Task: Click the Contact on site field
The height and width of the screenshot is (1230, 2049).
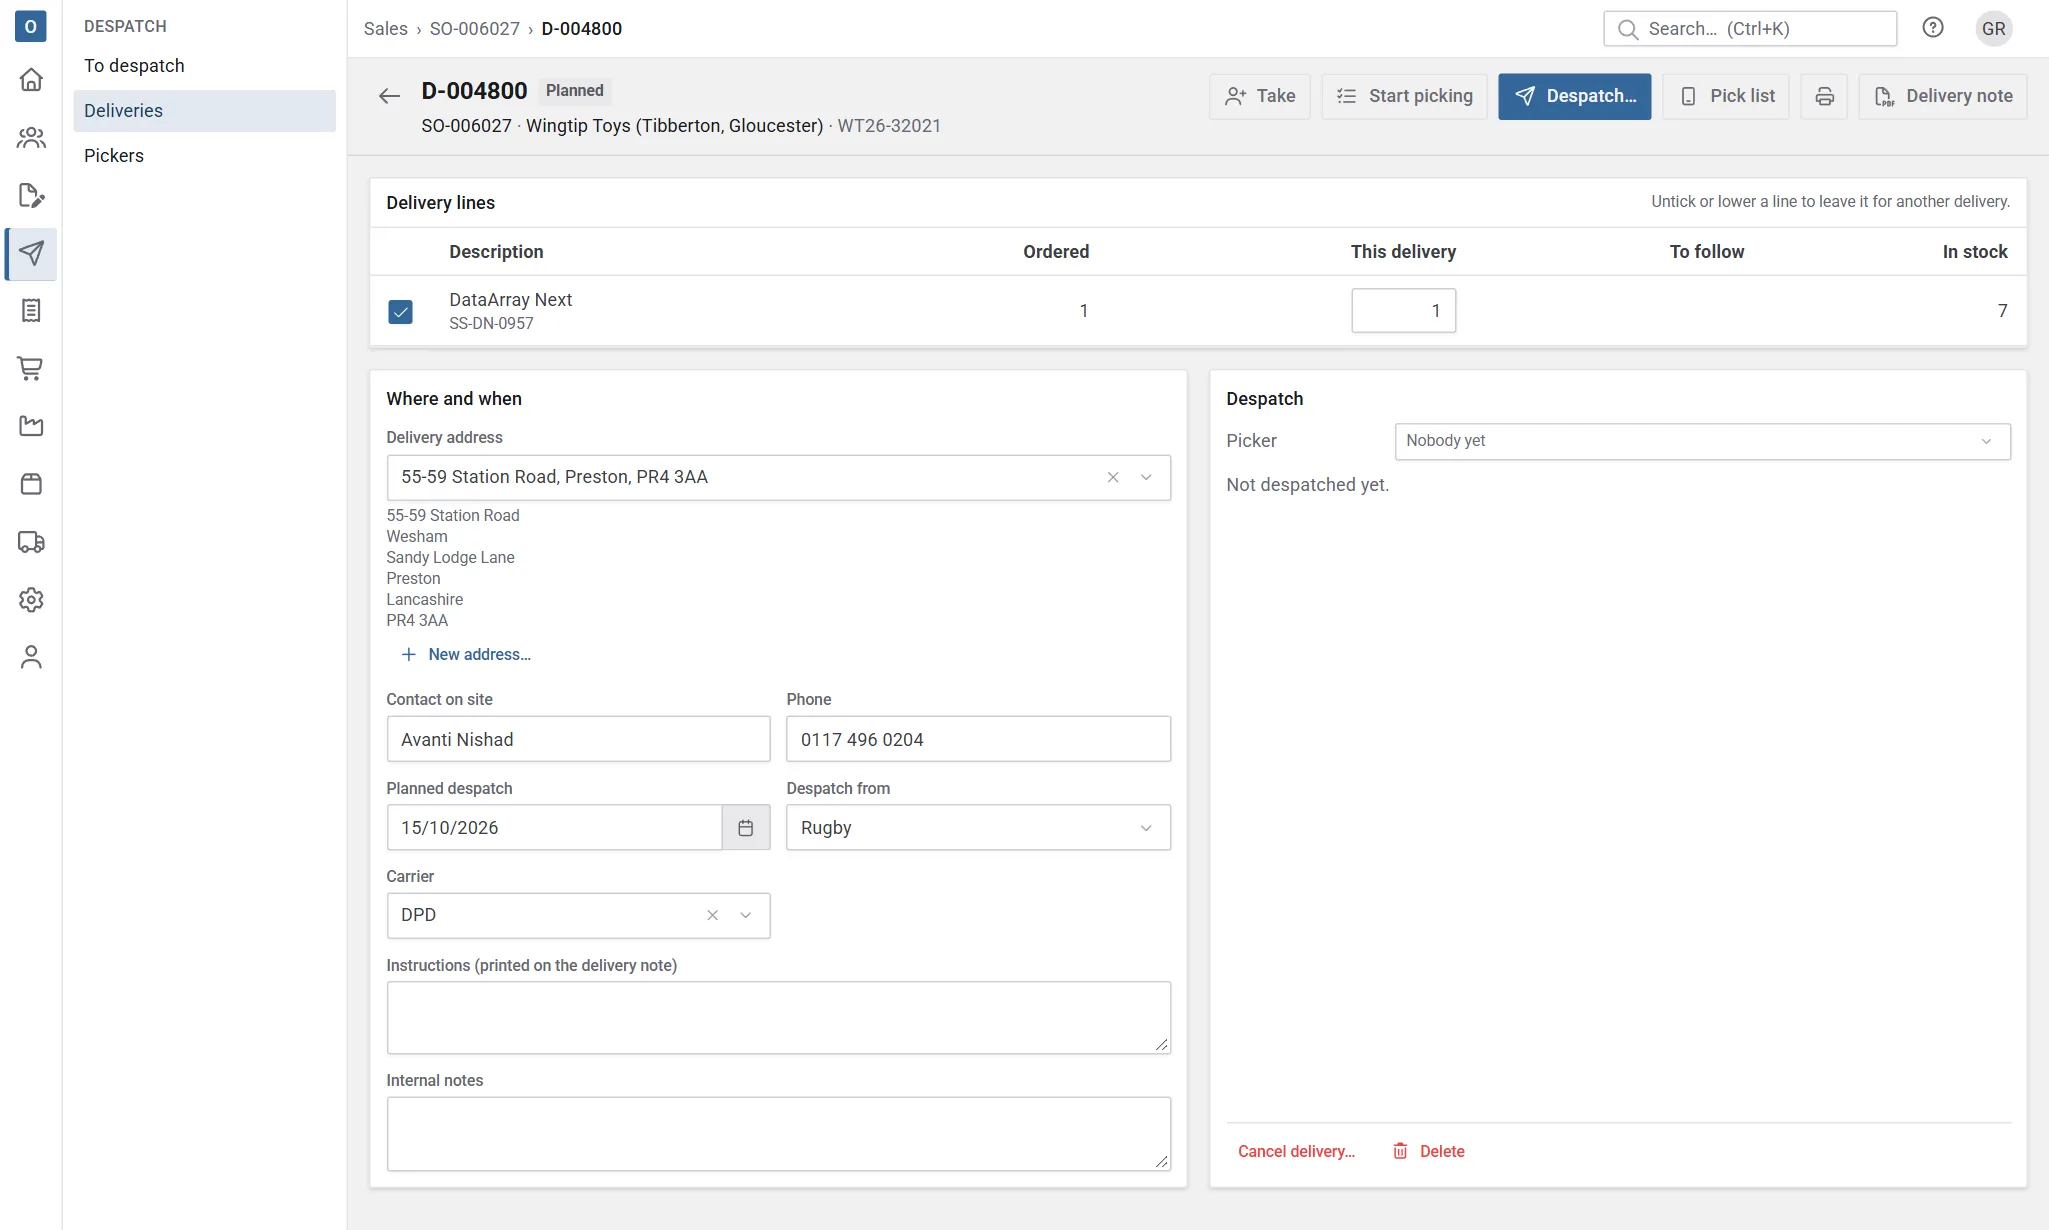Action: coord(578,740)
